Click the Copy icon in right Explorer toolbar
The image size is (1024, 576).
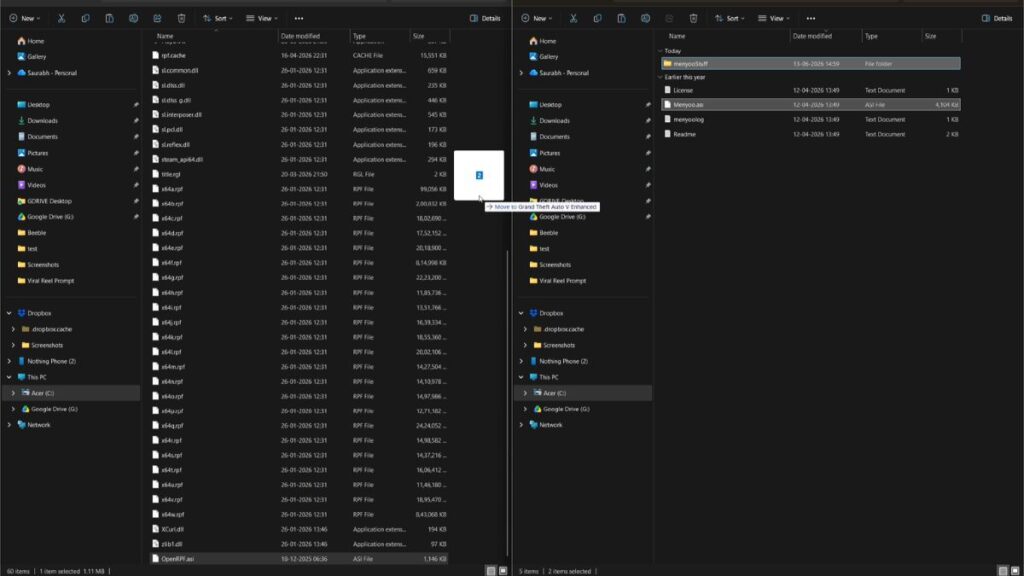(x=598, y=18)
